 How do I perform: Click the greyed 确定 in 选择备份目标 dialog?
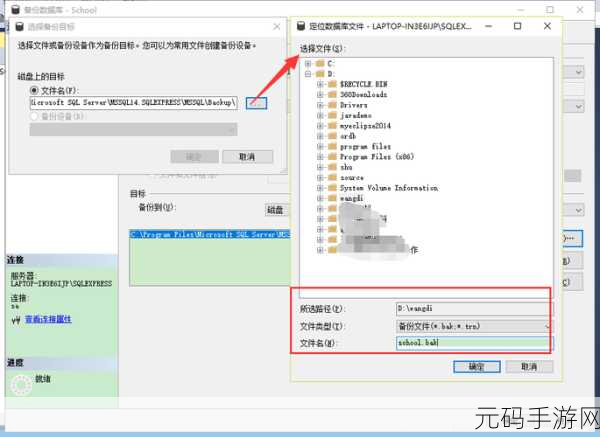point(194,157)
